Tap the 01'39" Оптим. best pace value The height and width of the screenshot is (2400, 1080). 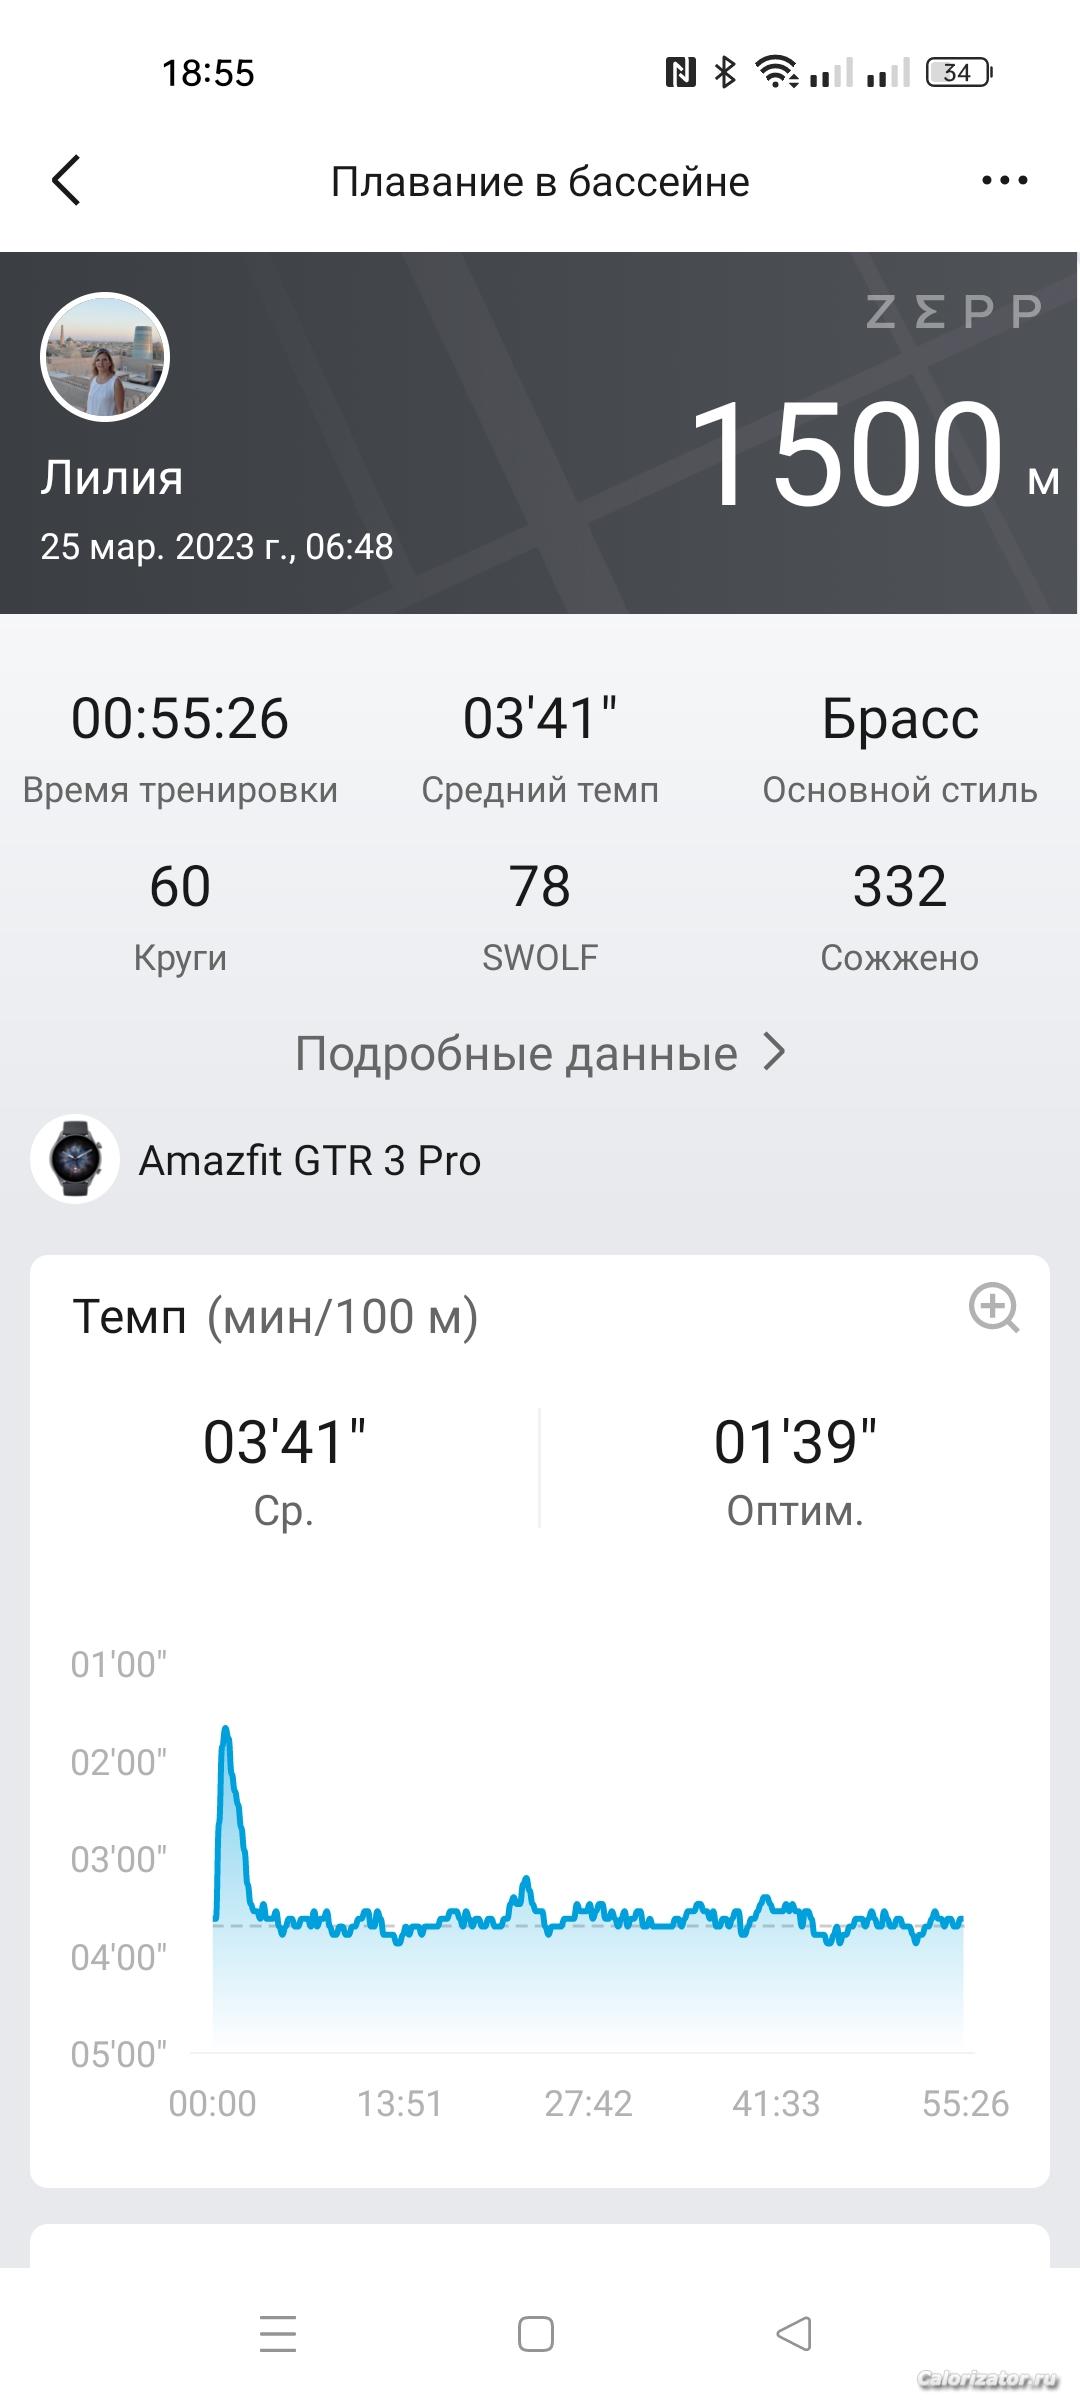pyautogui.click(x=795, y=1443)
